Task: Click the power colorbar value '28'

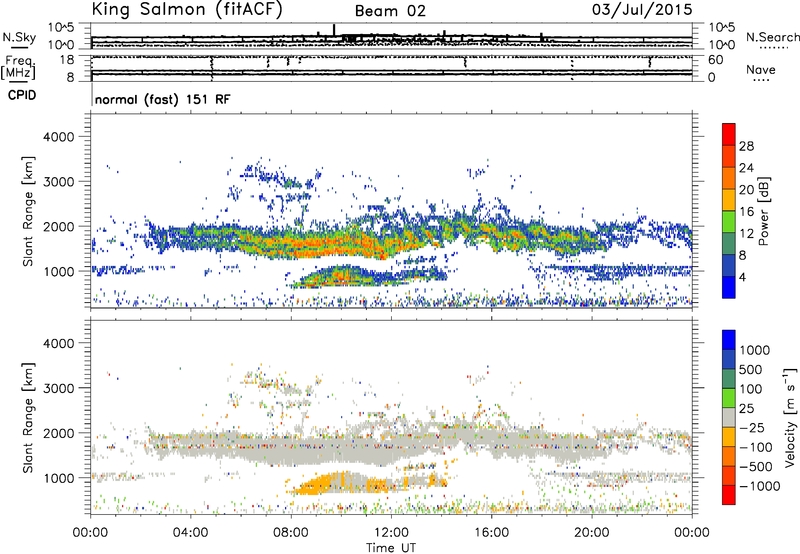Action: point(746,146)
